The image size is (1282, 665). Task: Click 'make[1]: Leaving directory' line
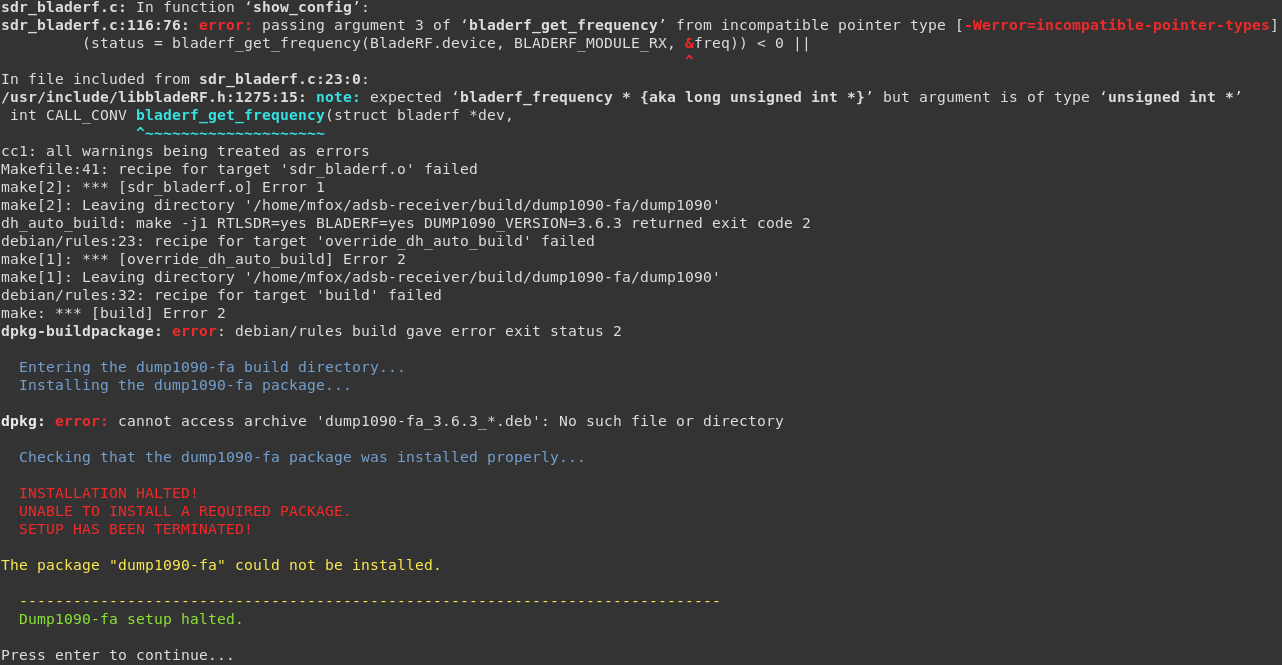tap(361, 277)
